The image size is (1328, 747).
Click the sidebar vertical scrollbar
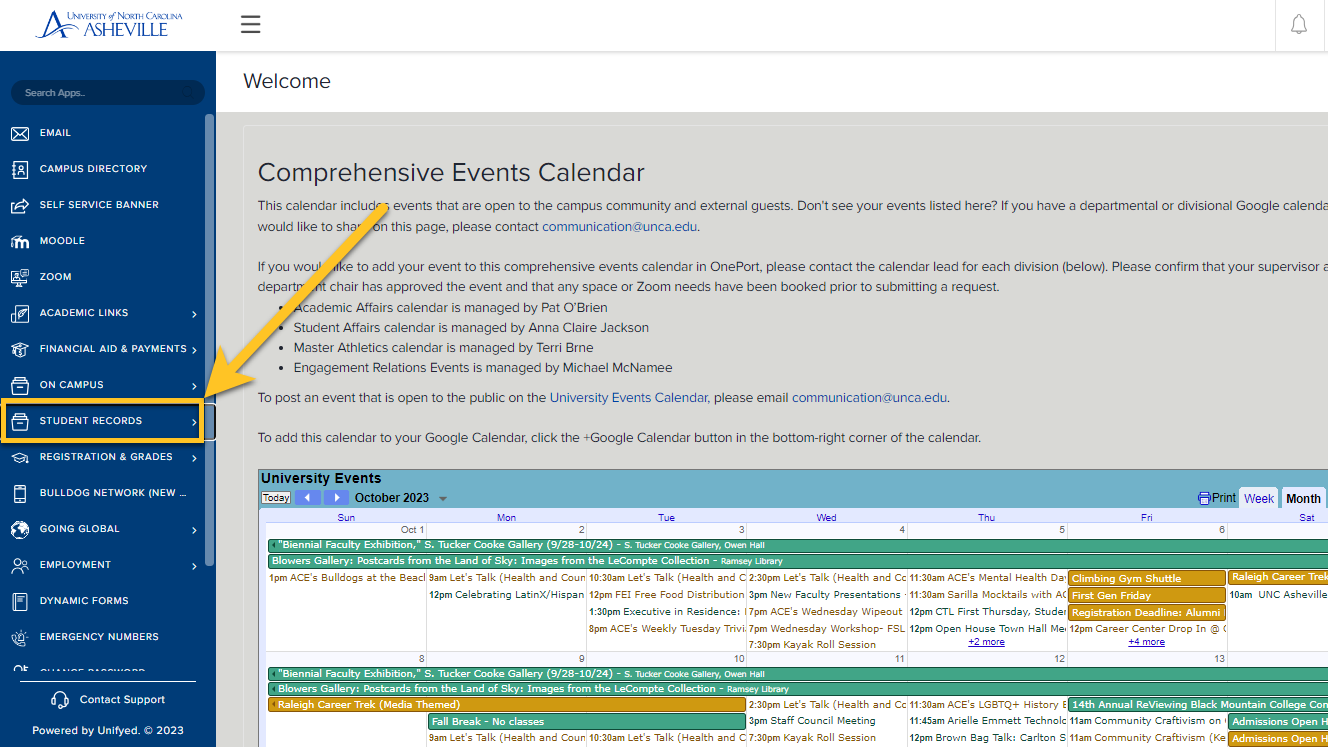(x=209, y=340)
